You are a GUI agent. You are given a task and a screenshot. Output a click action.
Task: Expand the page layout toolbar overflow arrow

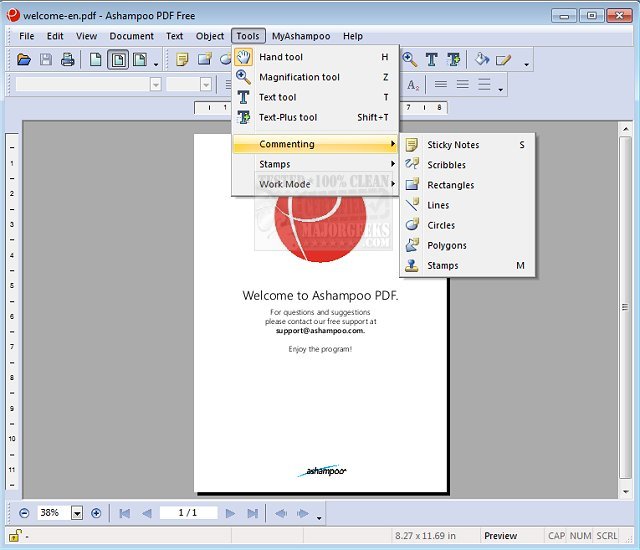pos(156,64)
